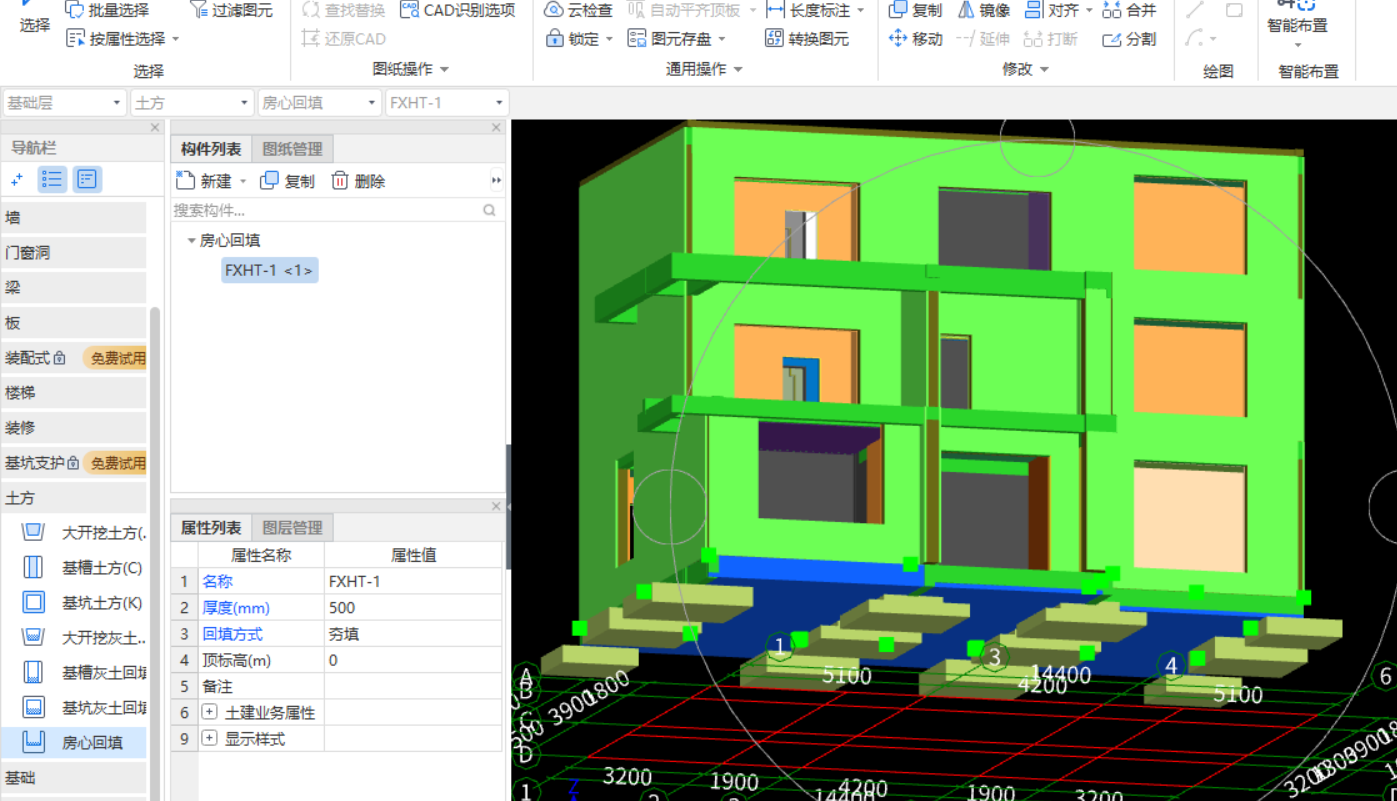This screenshot has width=1397, height=801.
Task: Open the 图纸操作 group menu
Action: pyautogui.click(x=411, y=69)
